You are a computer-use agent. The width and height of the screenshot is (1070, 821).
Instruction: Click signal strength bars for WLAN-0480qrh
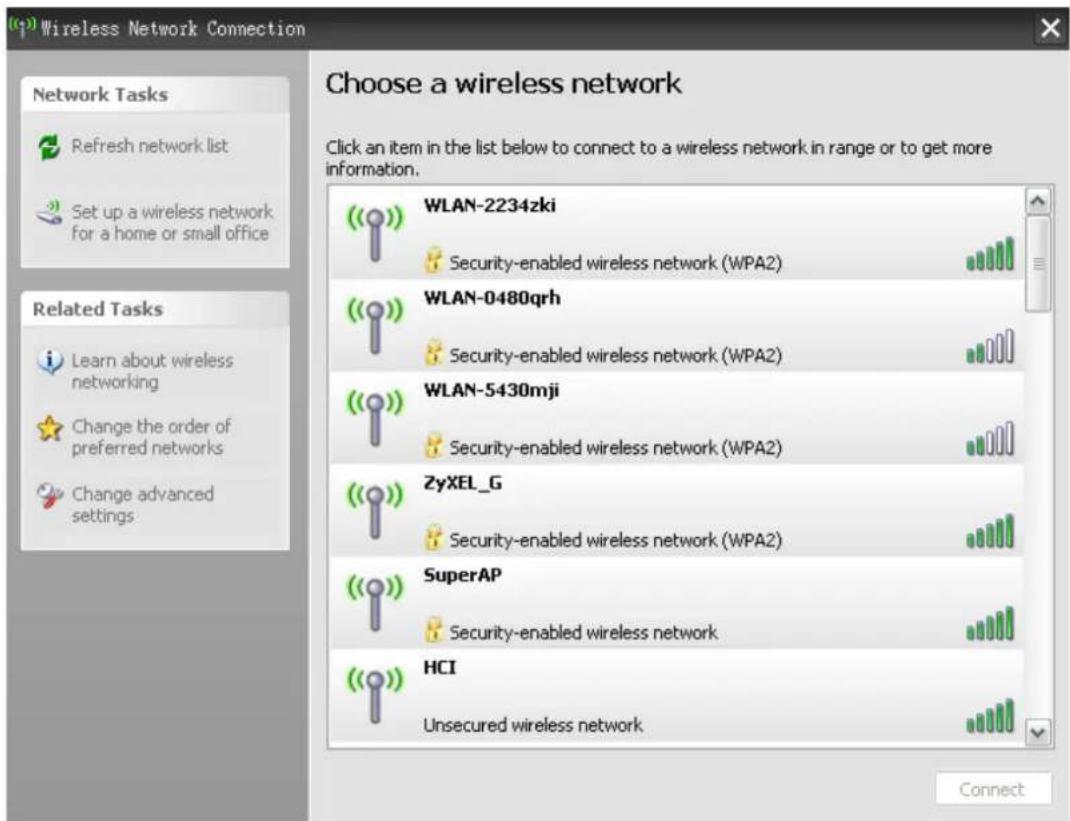(990, 347)
